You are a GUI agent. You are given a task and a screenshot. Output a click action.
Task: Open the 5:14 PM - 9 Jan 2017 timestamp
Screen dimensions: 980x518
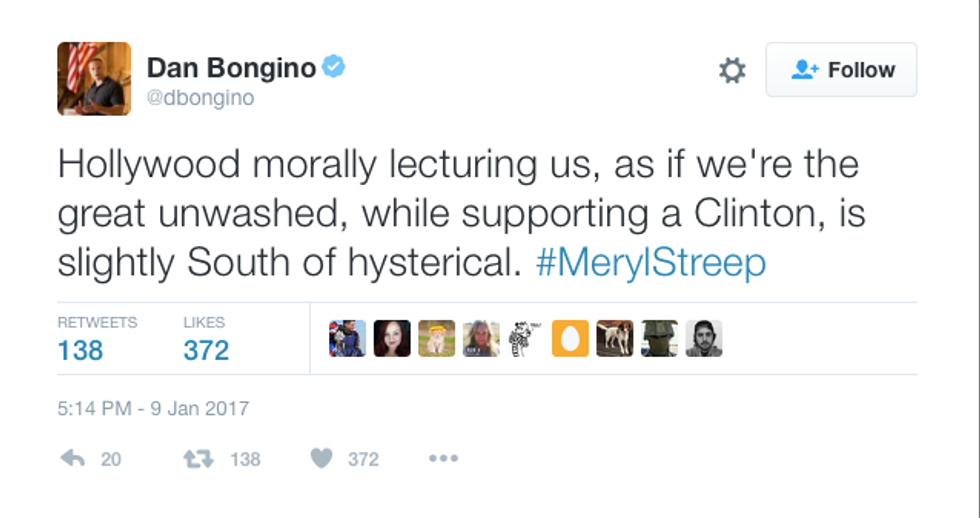click(153, 408)
